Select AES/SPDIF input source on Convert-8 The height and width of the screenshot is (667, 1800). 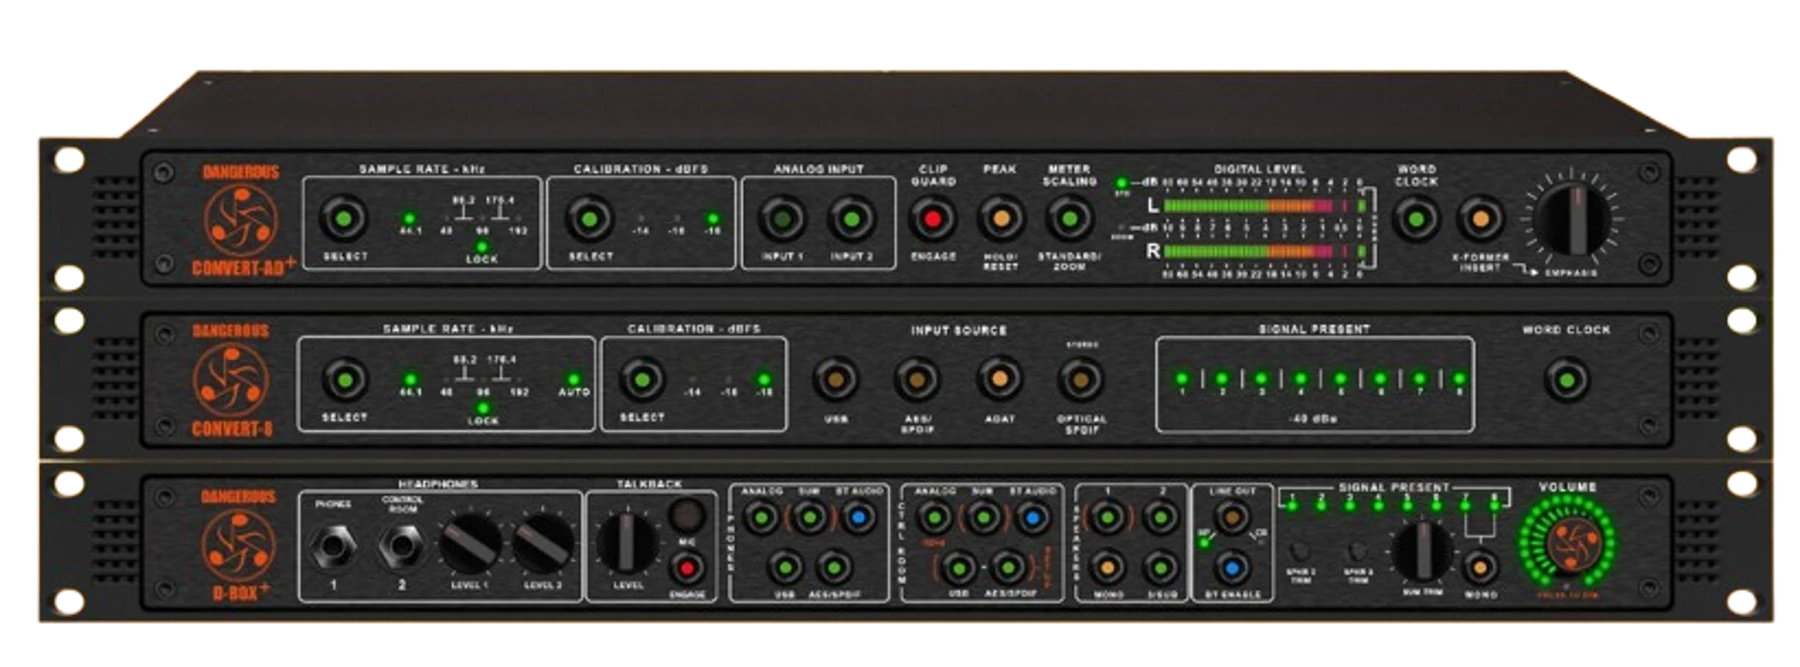click(x=917, y=380)
